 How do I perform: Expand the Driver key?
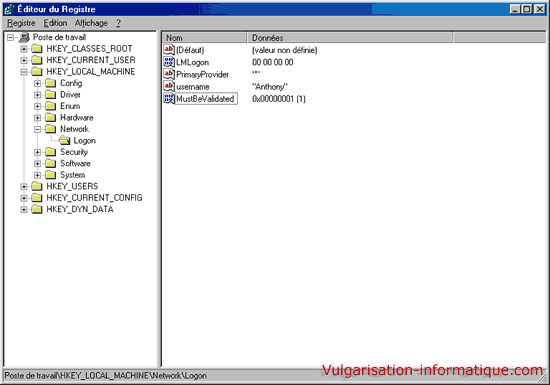pyautogui.click(x=38, y=95)
